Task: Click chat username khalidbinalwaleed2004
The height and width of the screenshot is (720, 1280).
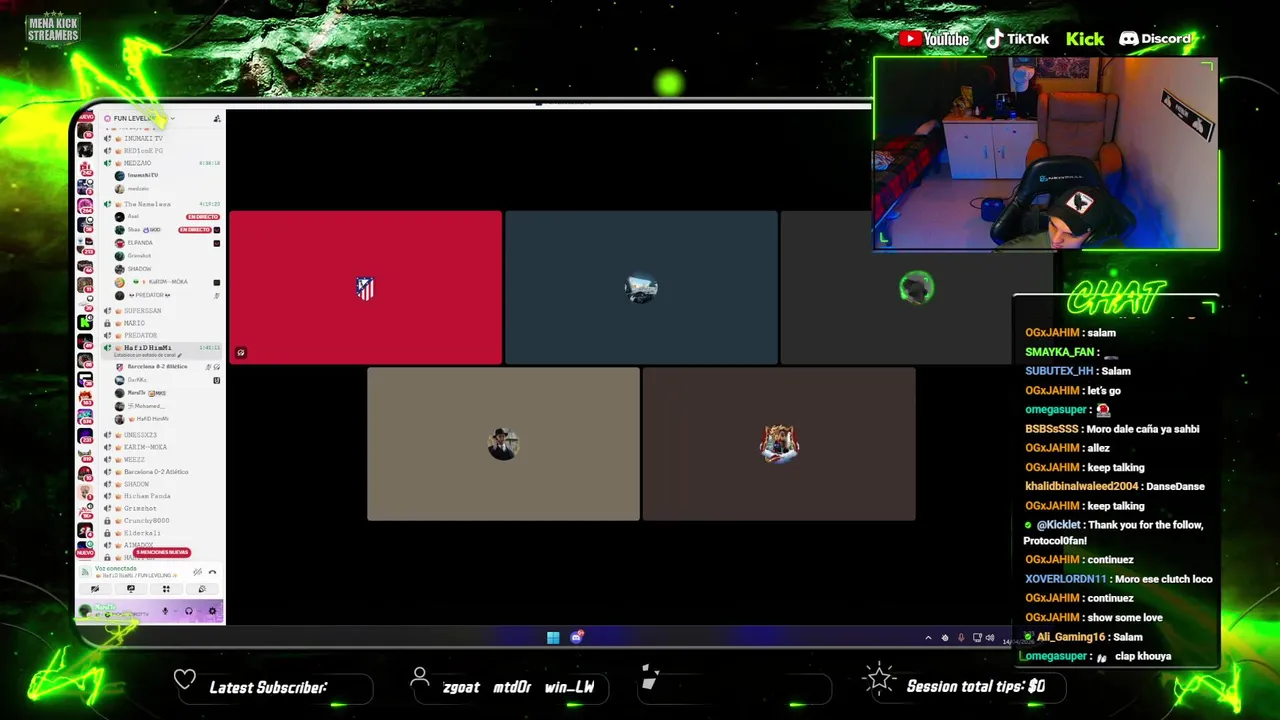Action: [1081, 486]
